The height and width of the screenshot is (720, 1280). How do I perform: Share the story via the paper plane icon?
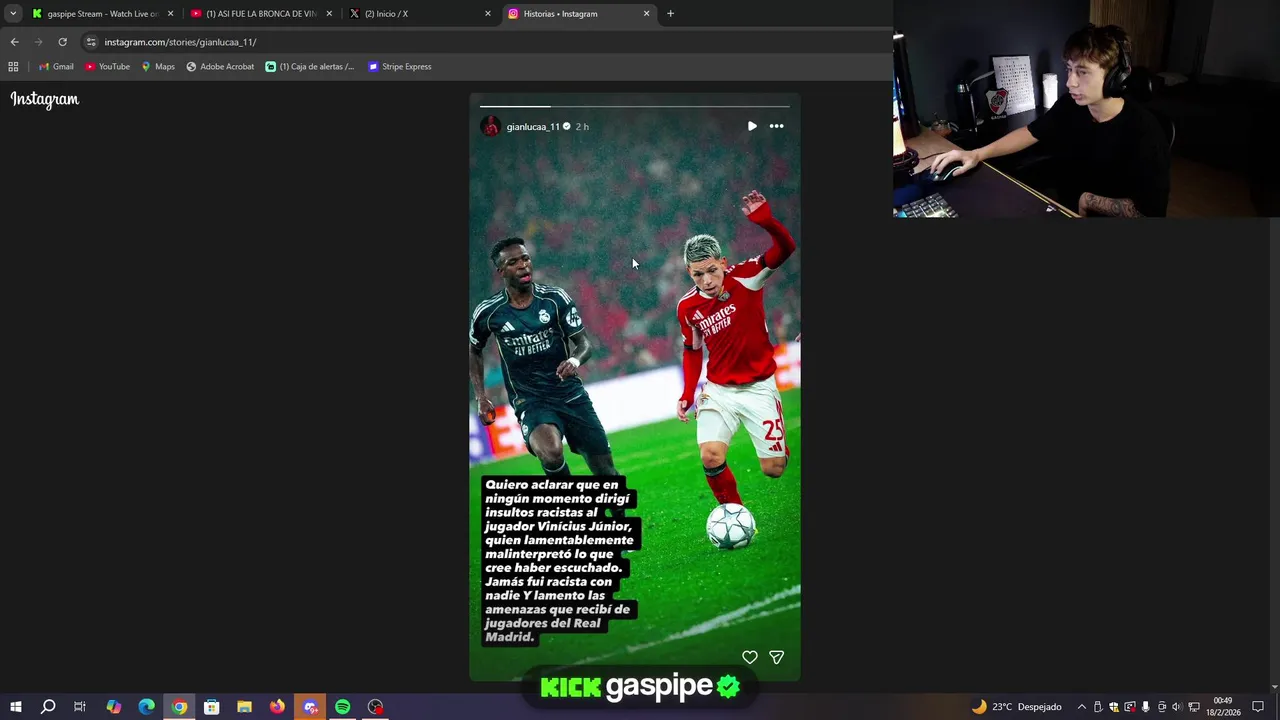tap(776, 657)
